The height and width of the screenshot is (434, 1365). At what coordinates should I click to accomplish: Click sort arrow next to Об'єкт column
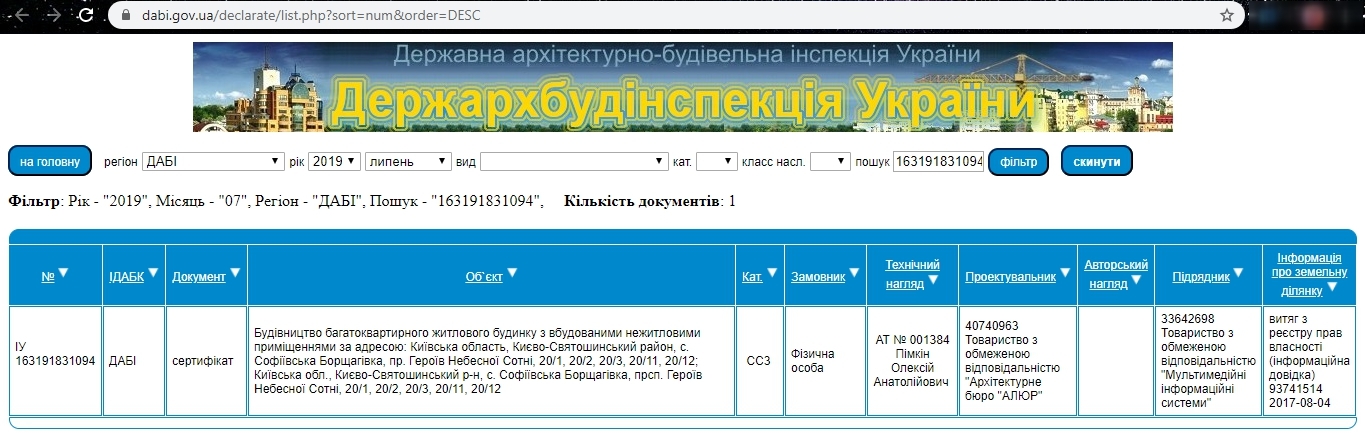coord(511,273)
